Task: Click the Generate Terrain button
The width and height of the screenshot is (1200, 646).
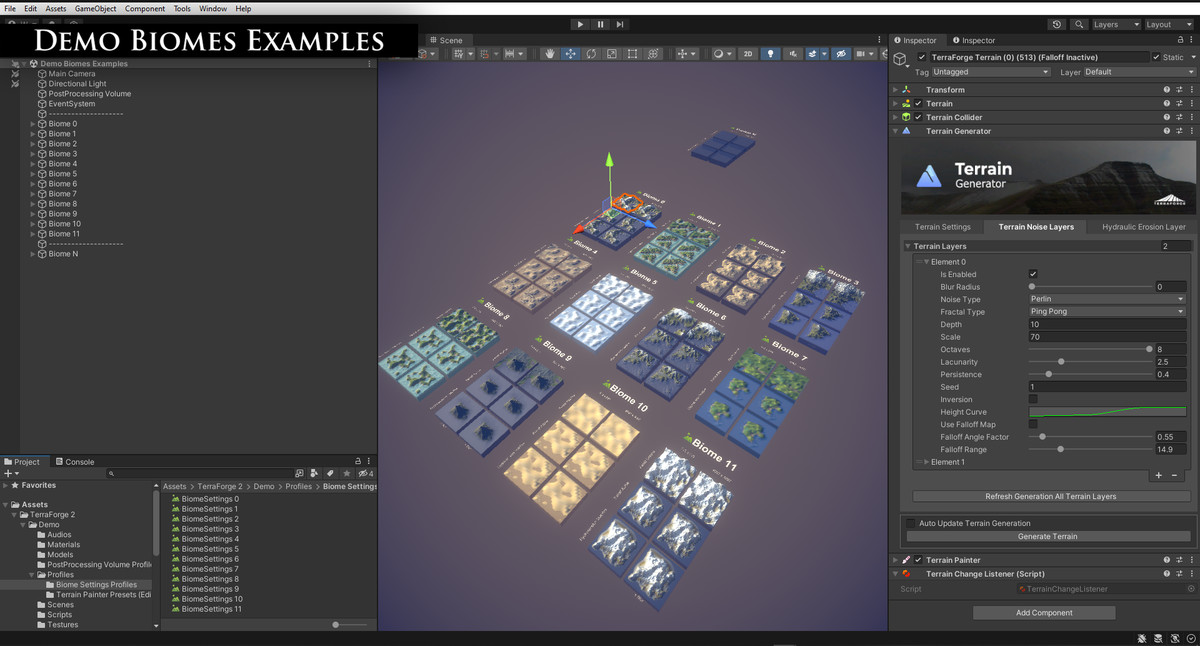Action: tap(1047, 536)
